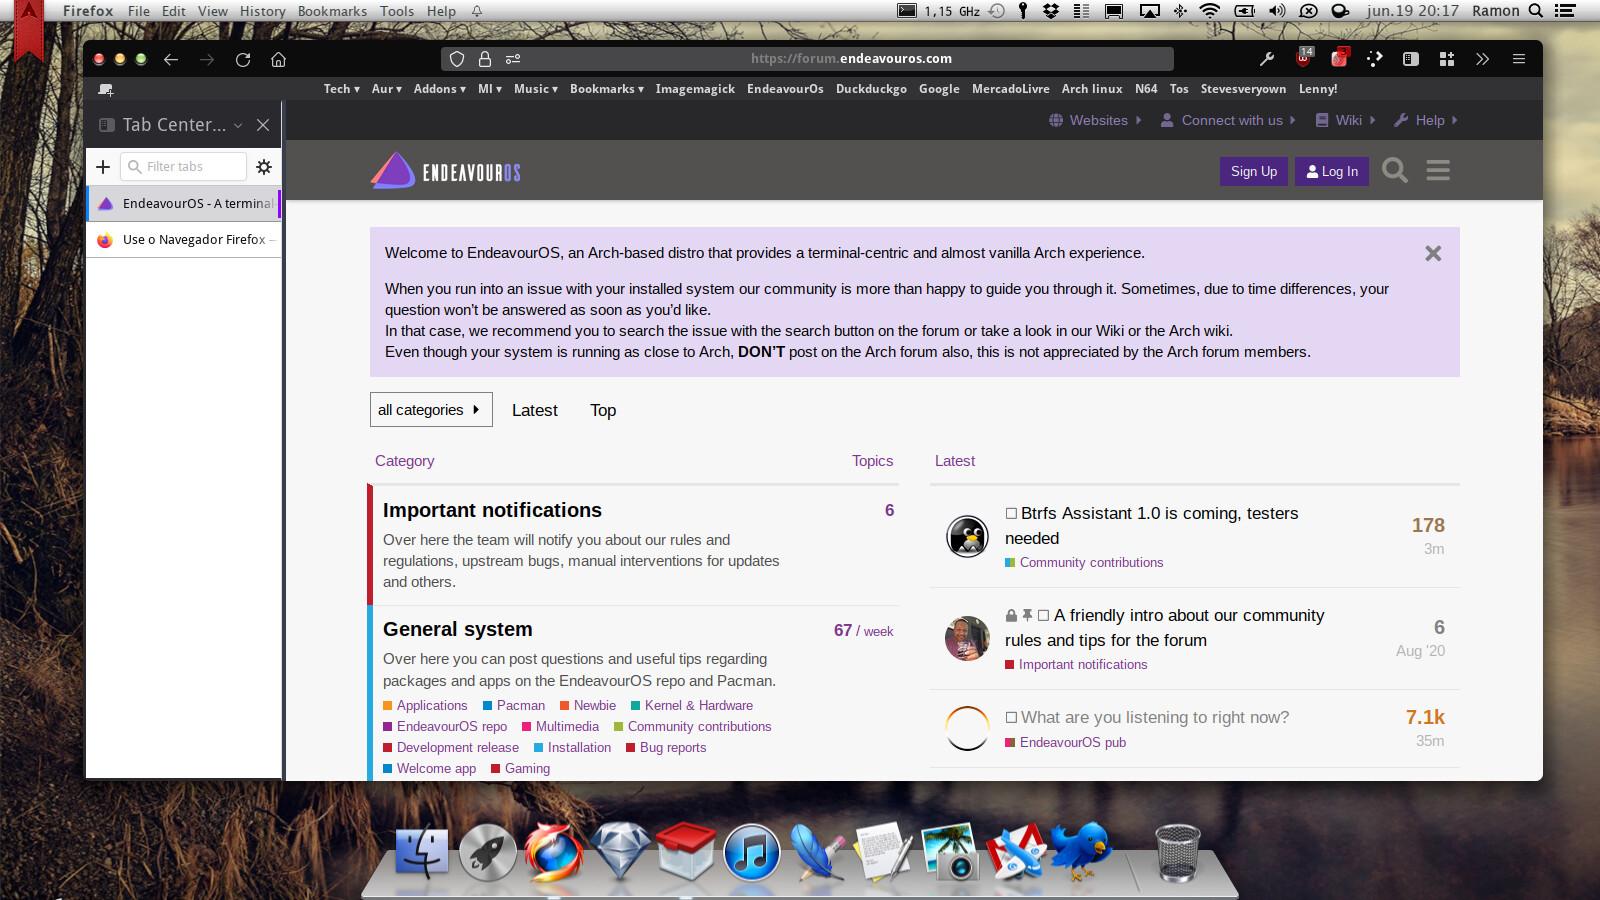Open the TextEdit paper and pen dock icon
This screenshot has height=900, width=1600.
884,852
